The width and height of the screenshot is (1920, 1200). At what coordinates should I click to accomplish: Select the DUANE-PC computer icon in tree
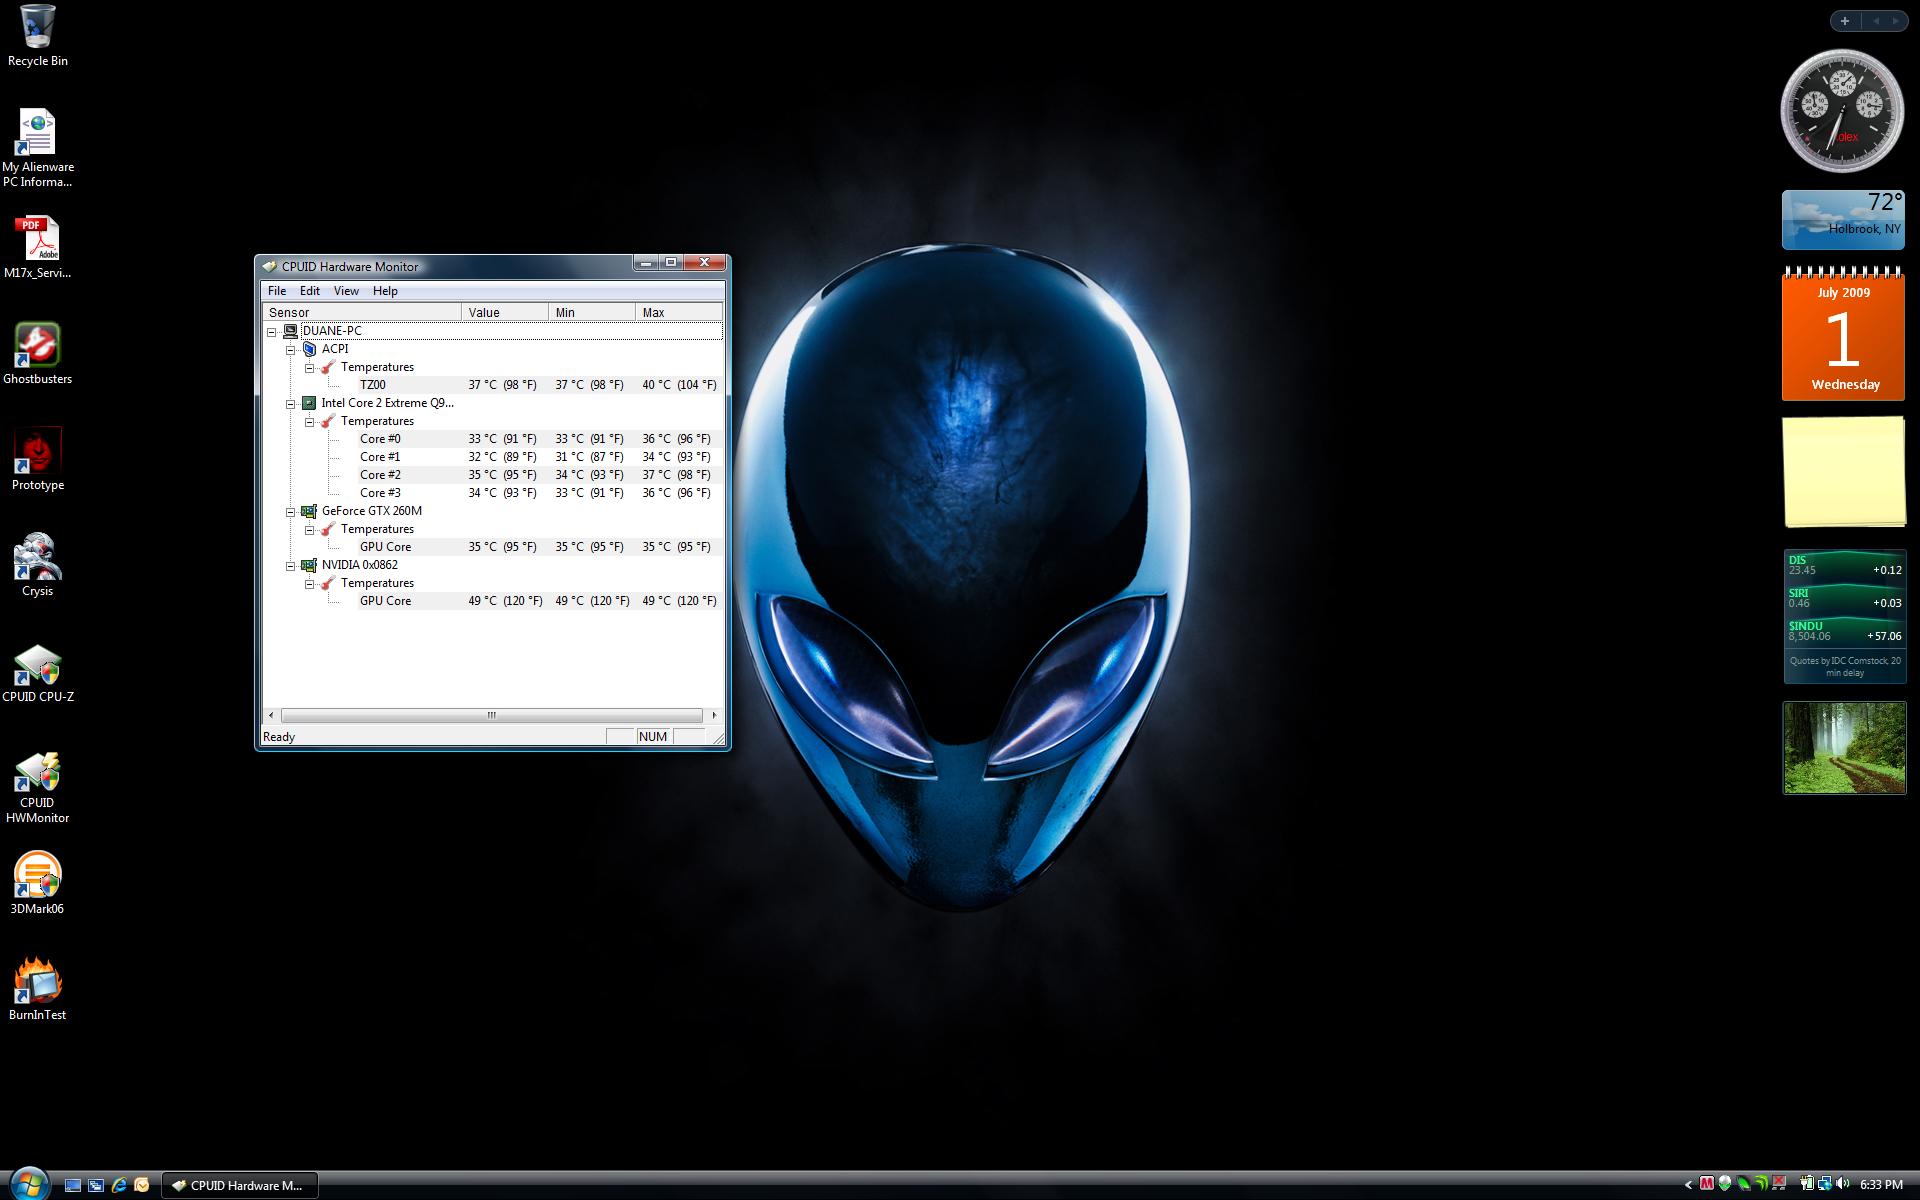[x=290, y=331]
